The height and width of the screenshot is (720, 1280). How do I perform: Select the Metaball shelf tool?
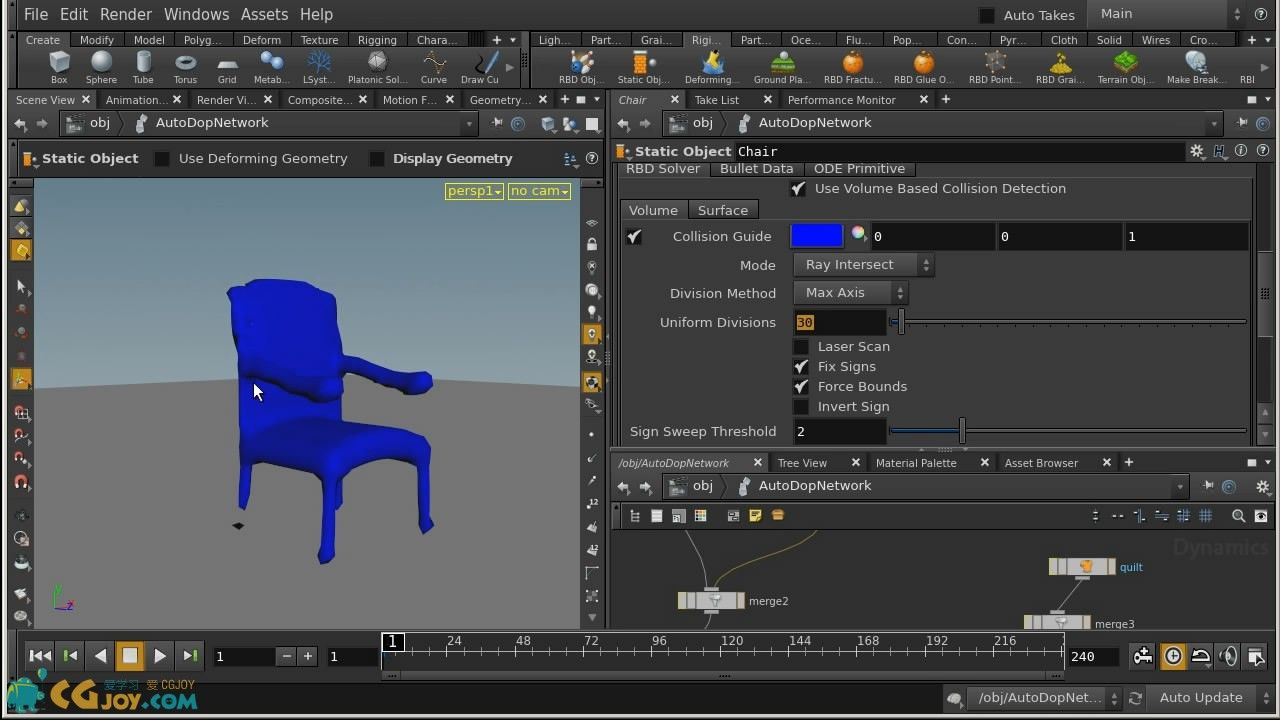tap(271, 67)
